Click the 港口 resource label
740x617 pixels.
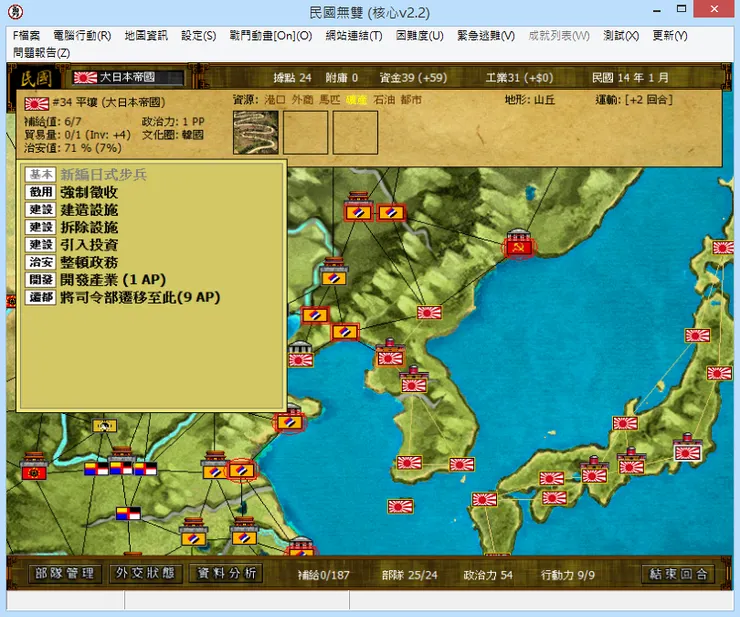[275, 100]
